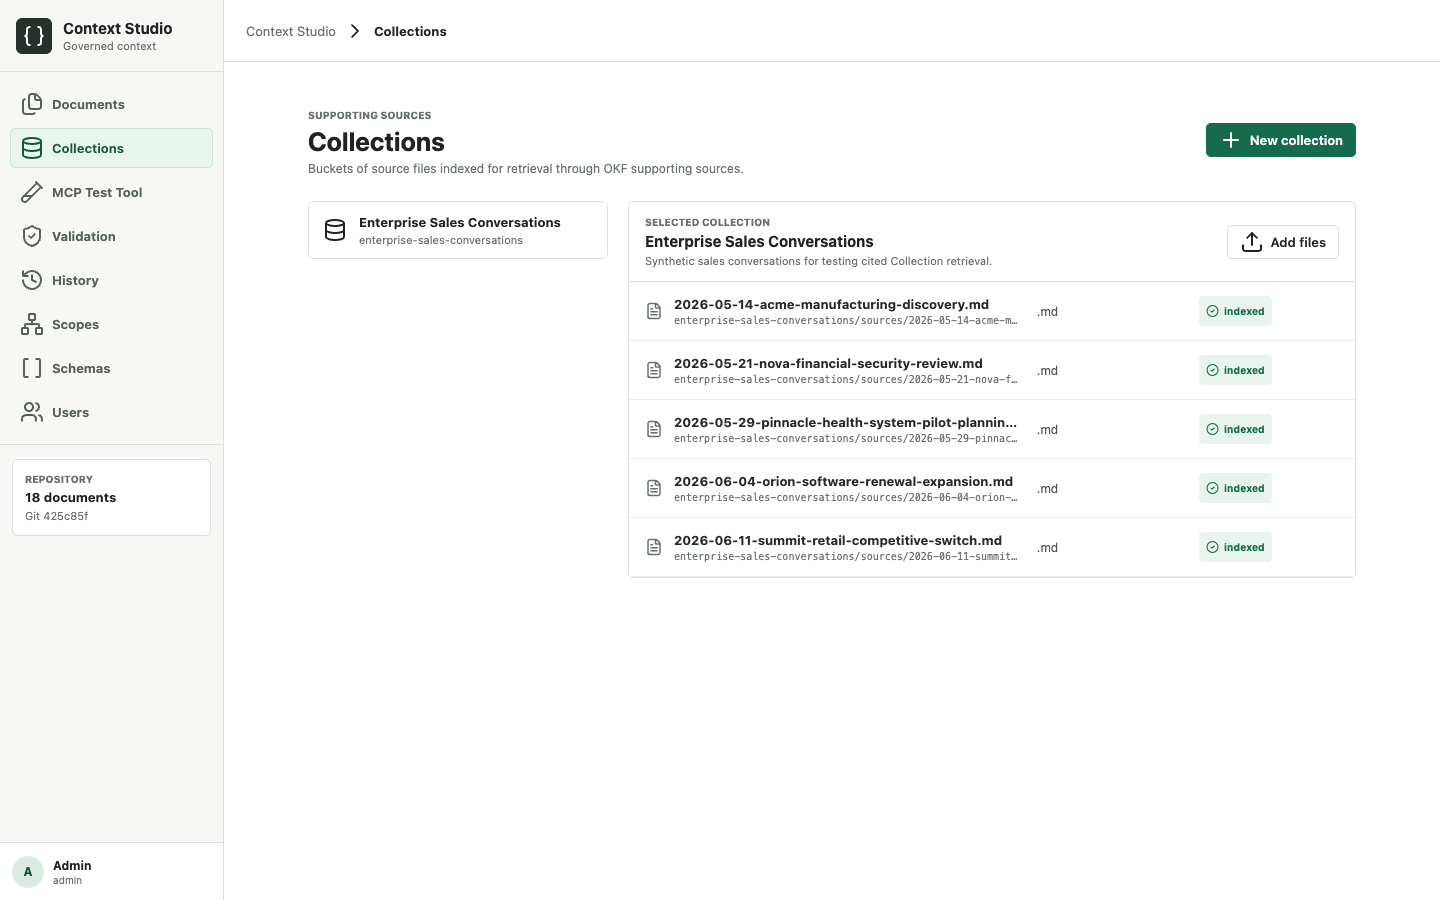Click file icon for pinnacle-health-system row
This screenshot has height=900, width=1440.
[654, 429]
